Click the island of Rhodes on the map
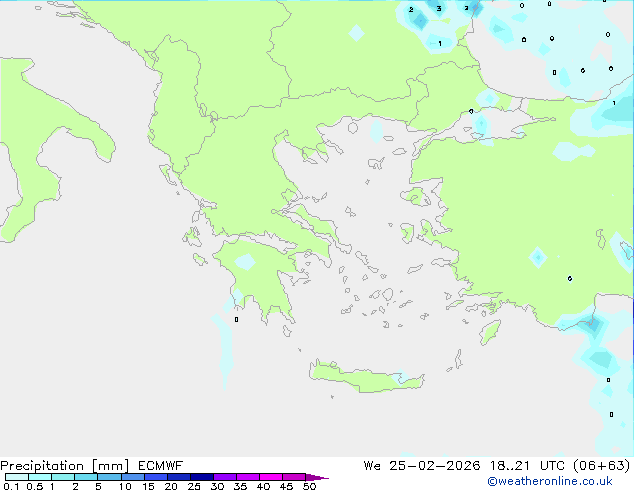The height and width of the screenshot is (490, 634). pyautogui.click(x=490, y=332)
